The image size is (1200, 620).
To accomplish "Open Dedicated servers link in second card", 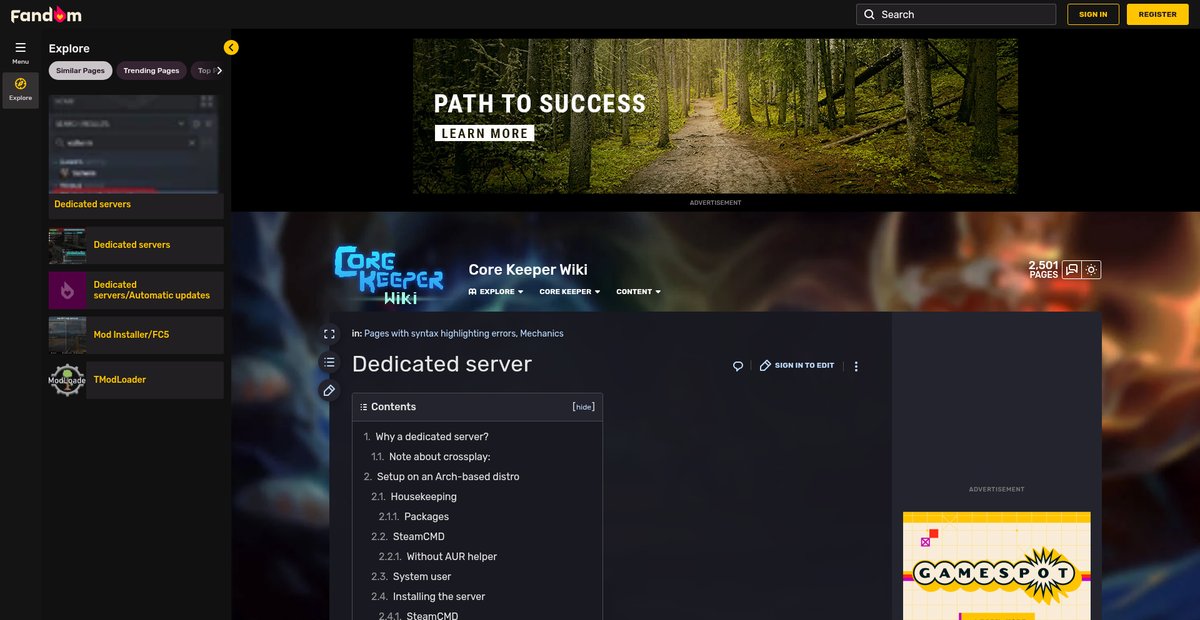I will click(132, 245).
